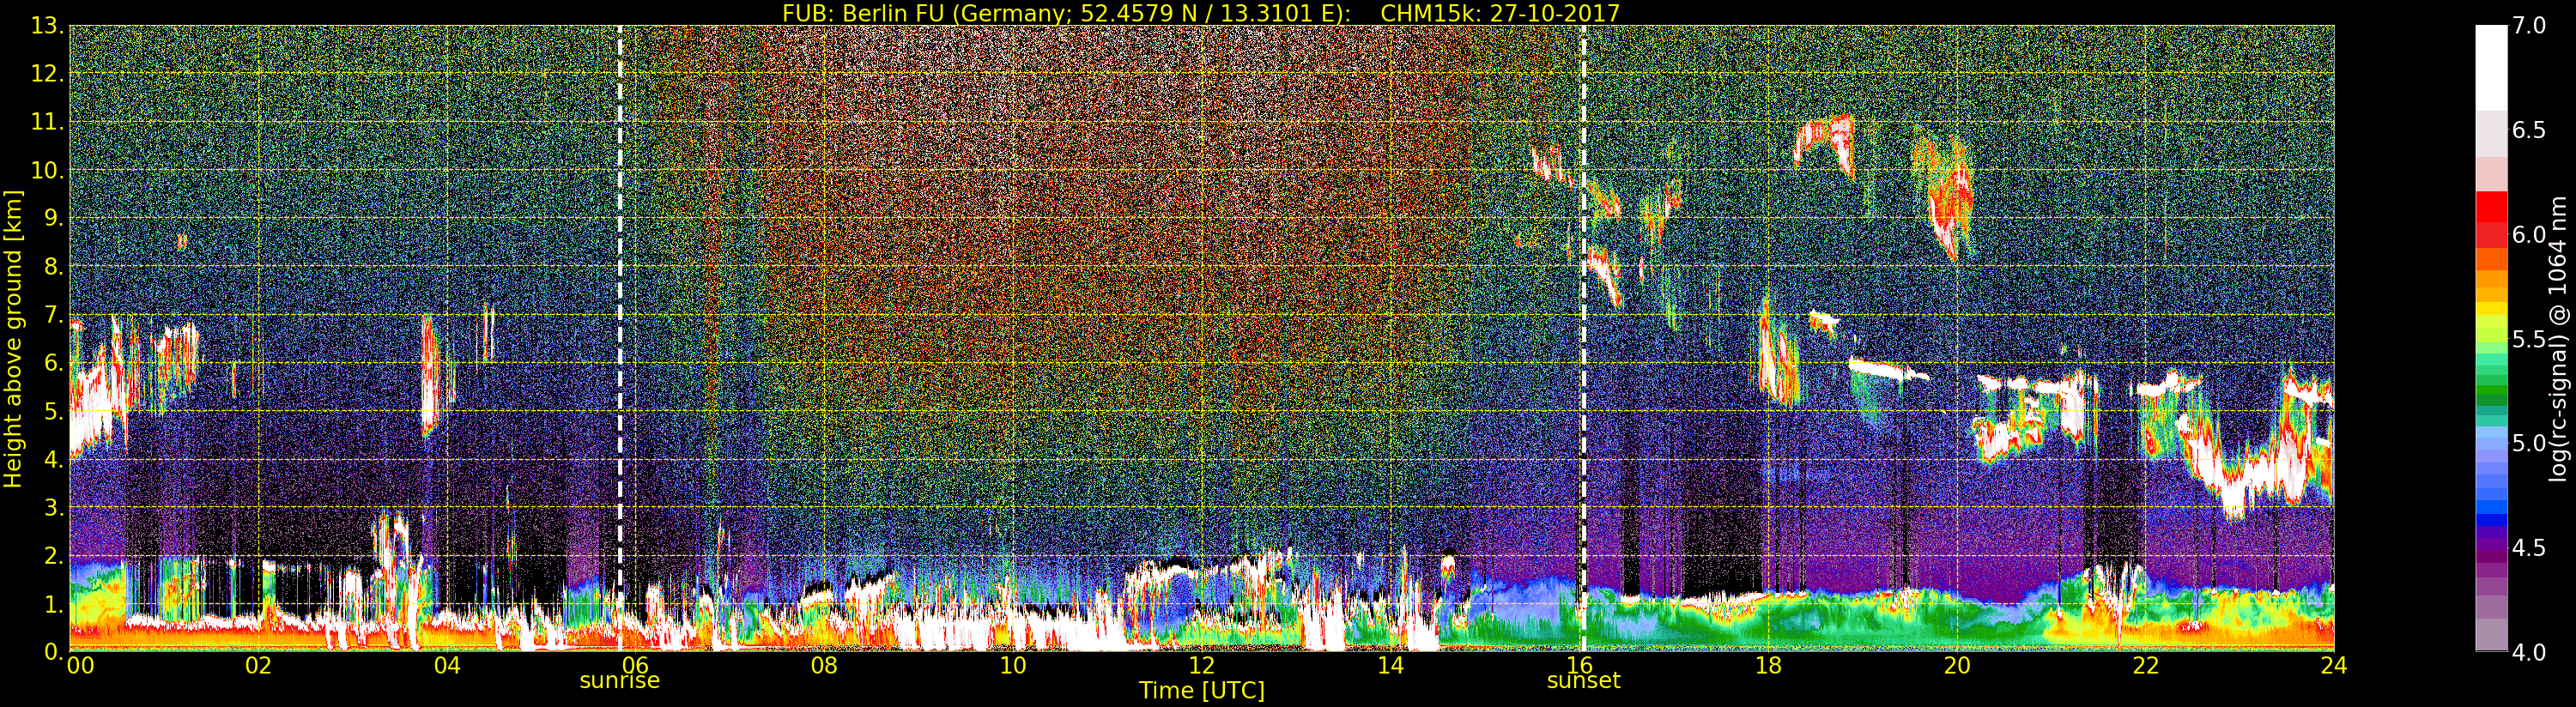This screenshot has height=707, width=2576.
Task: Click the 'Height above ground [km]' axis label
Action: (13, 339)
